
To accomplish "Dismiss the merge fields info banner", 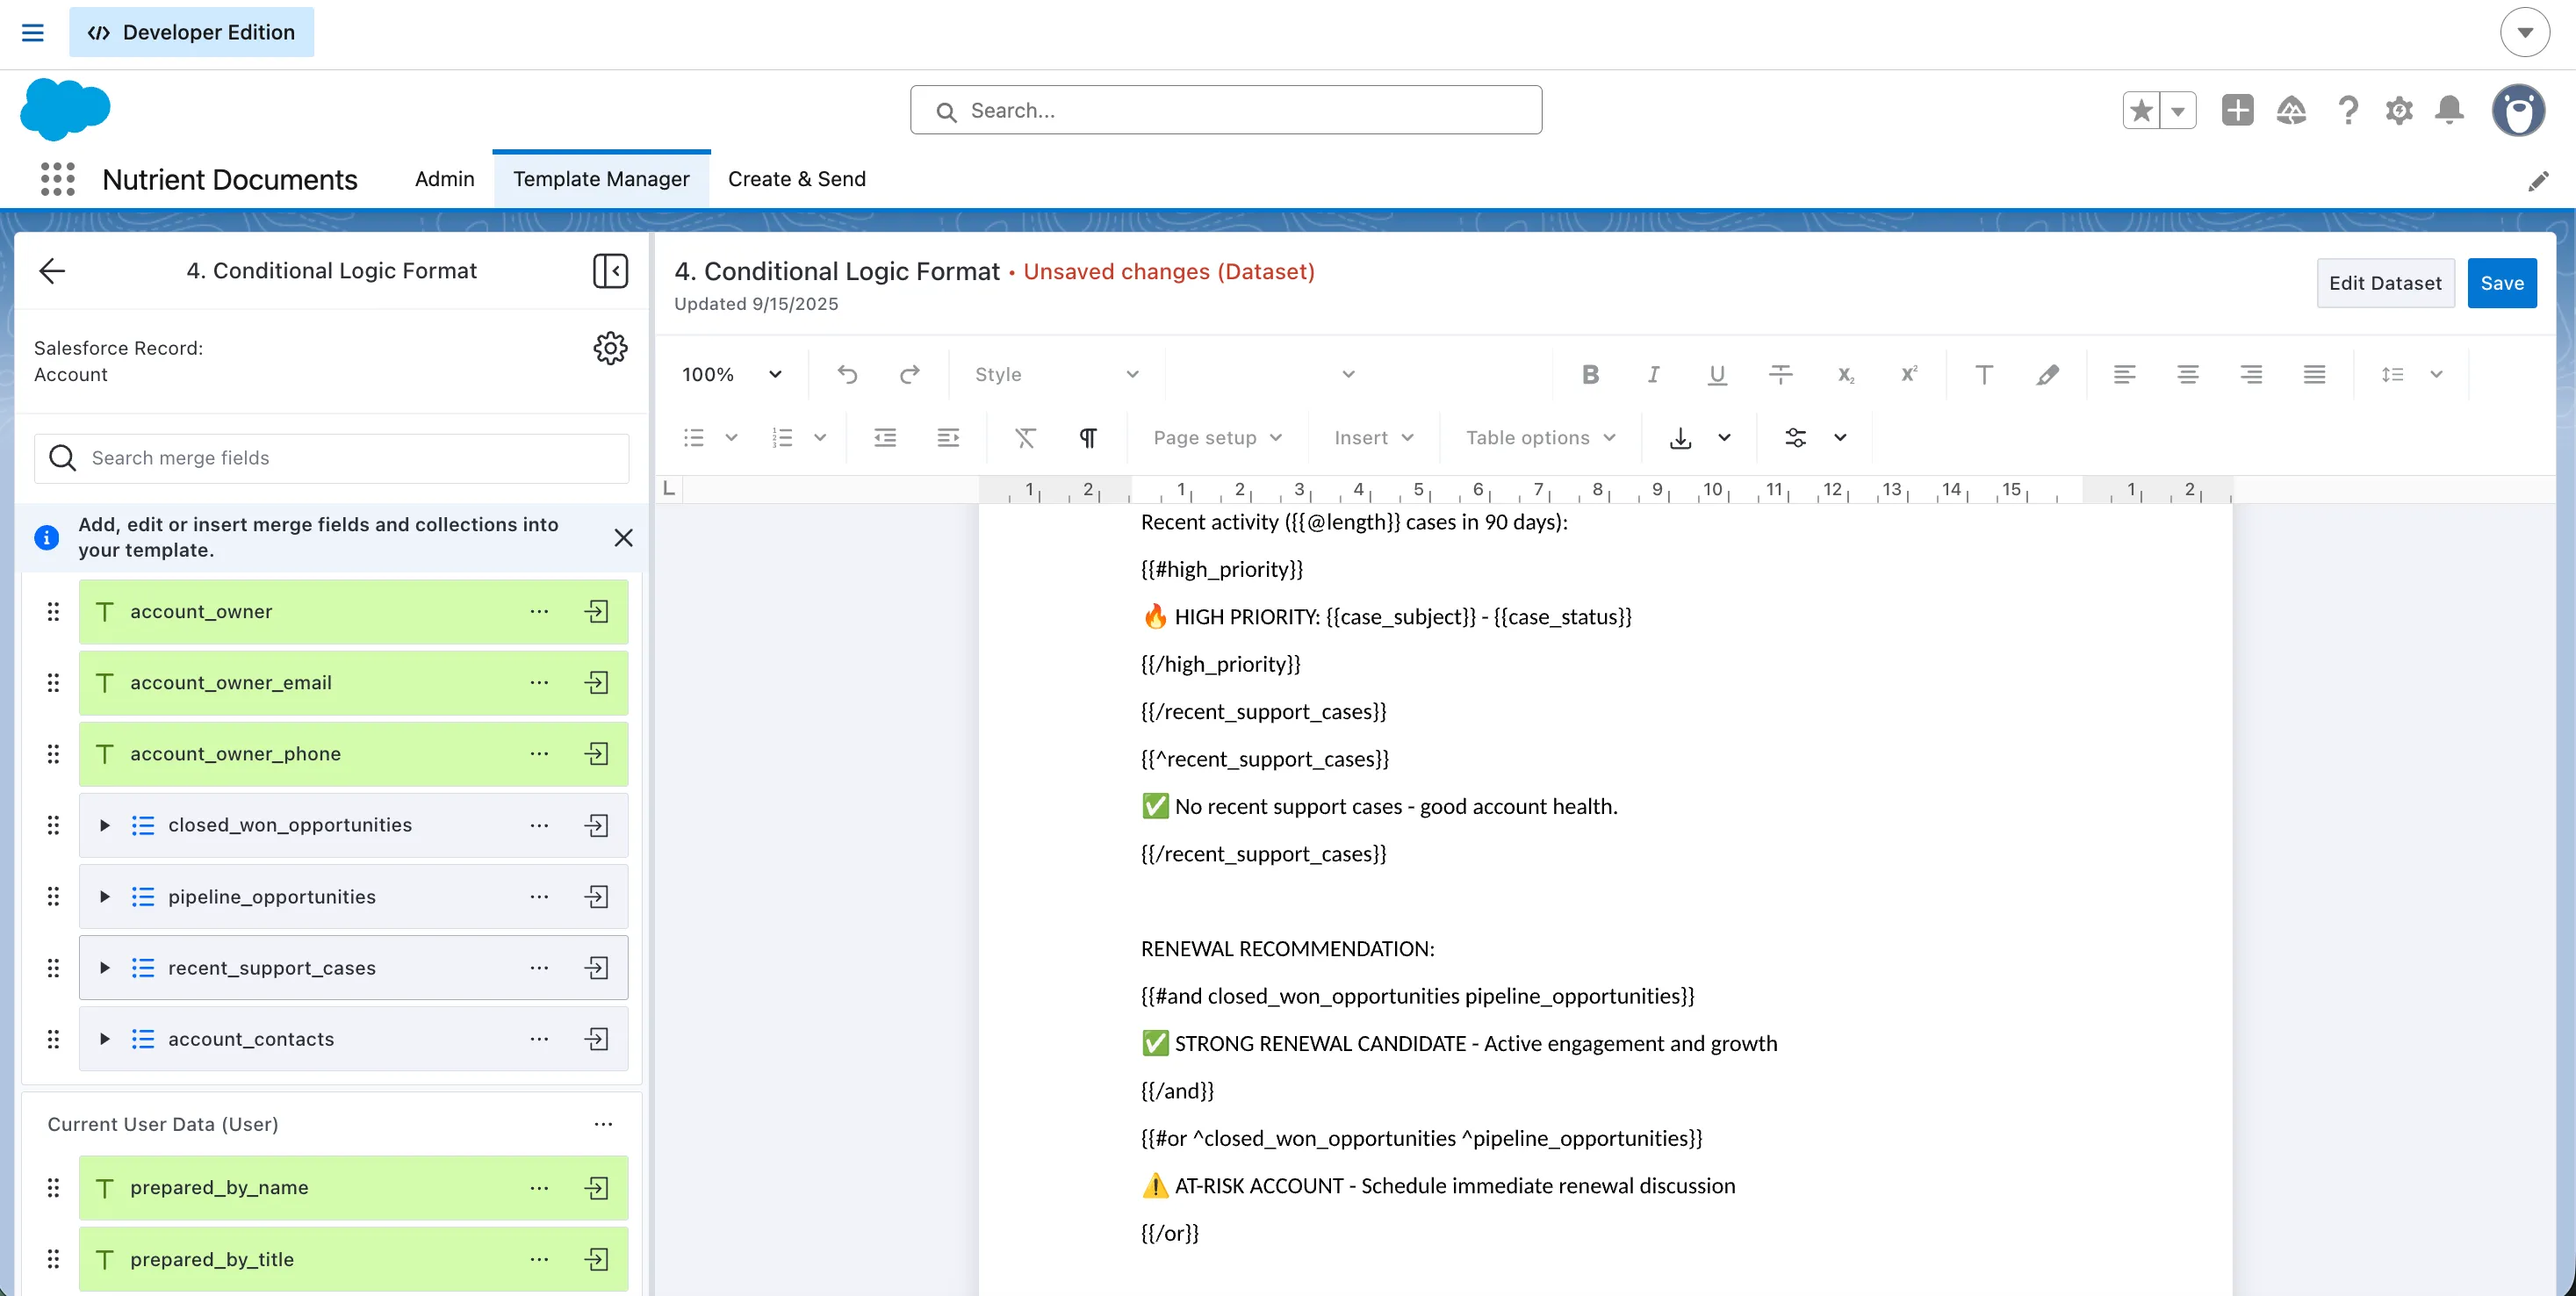I will (623, 537).
